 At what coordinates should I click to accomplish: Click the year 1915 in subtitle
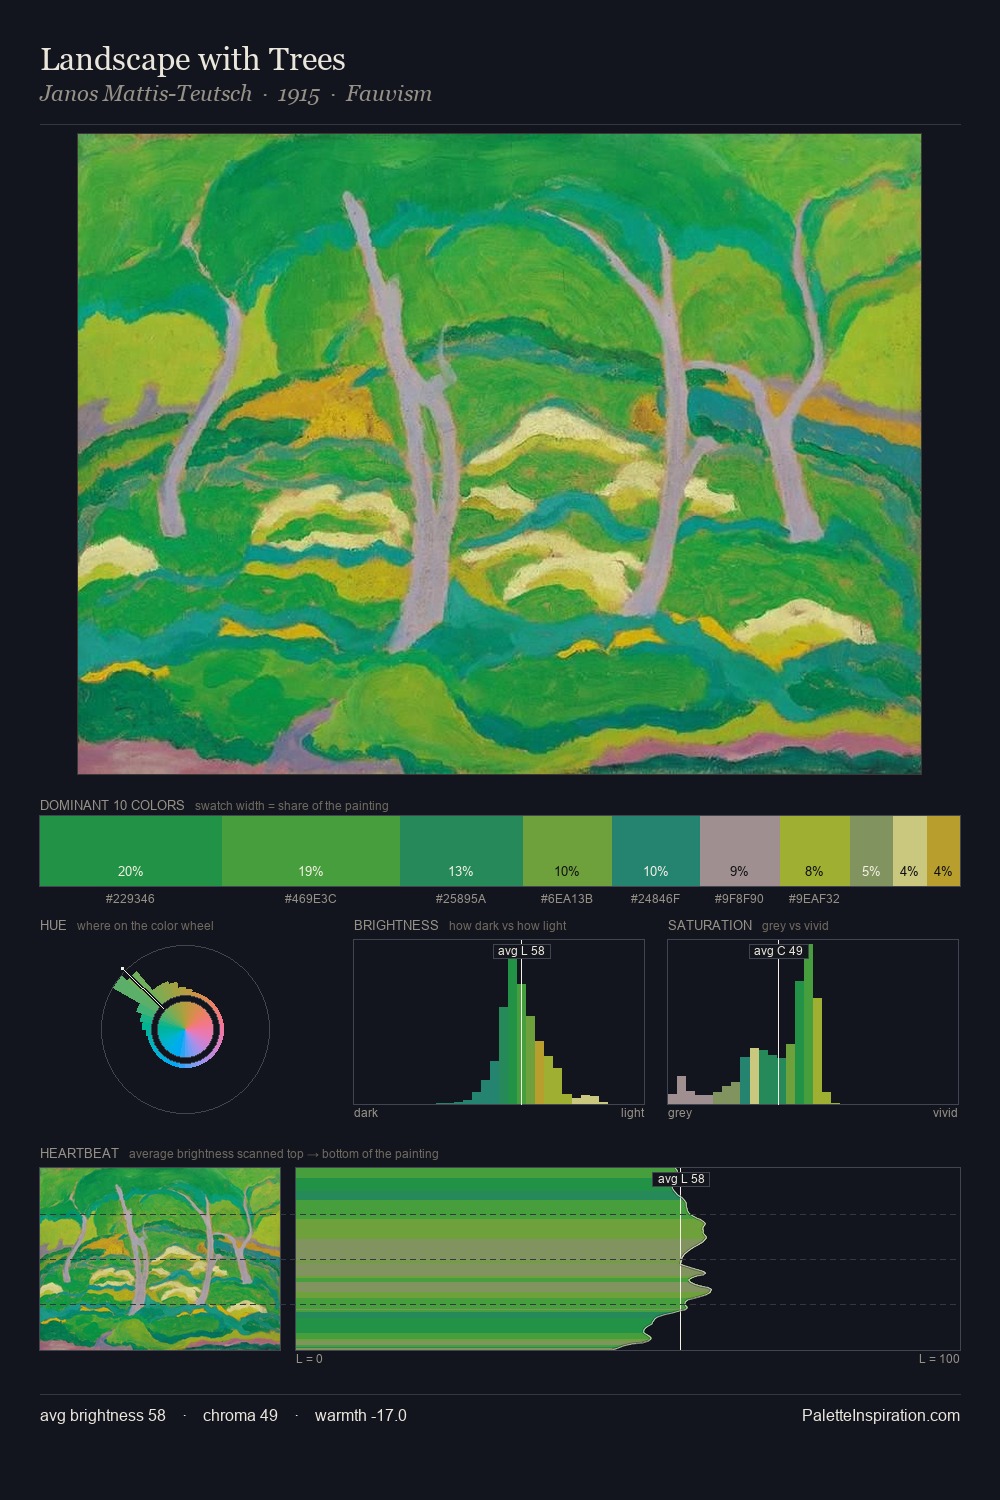tap(299, 94)
